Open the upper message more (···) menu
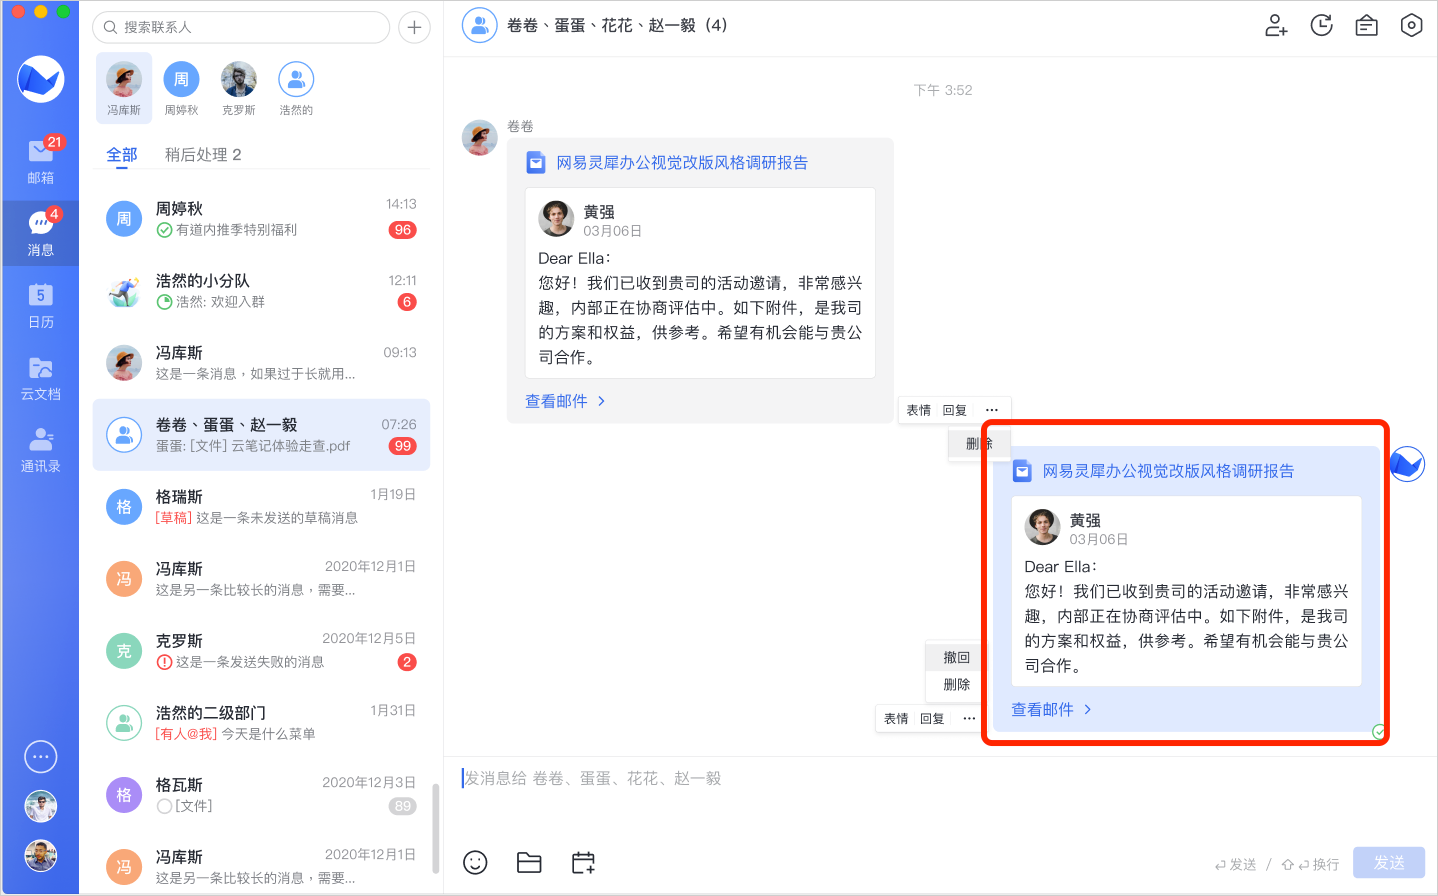The width and height of the screenshot is (1438, 896). (x=992, y=410)
